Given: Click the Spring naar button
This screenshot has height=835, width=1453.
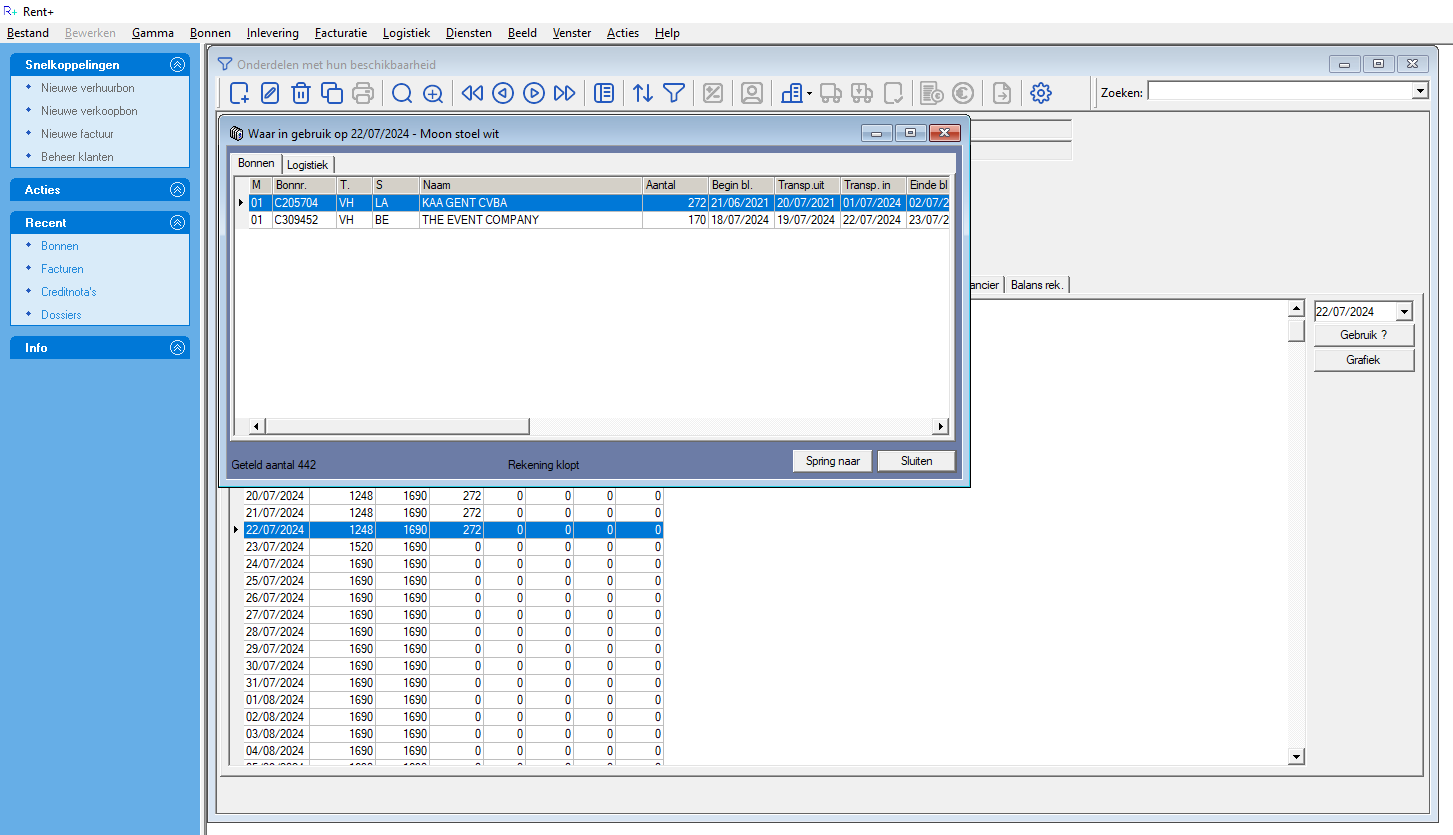Looking at the screenshot, I should point(832,461).
